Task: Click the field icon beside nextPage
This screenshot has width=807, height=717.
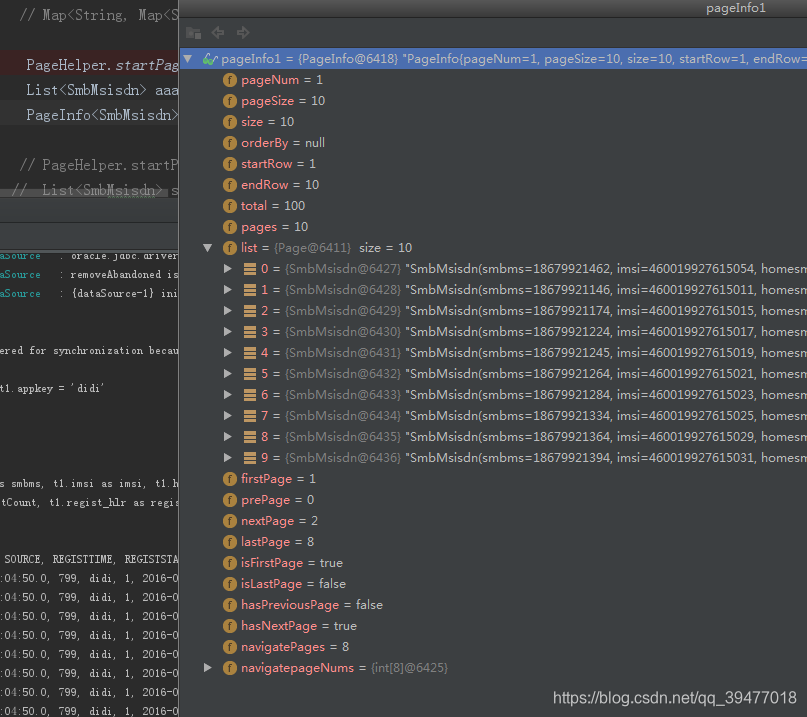Action: [230, 521]
